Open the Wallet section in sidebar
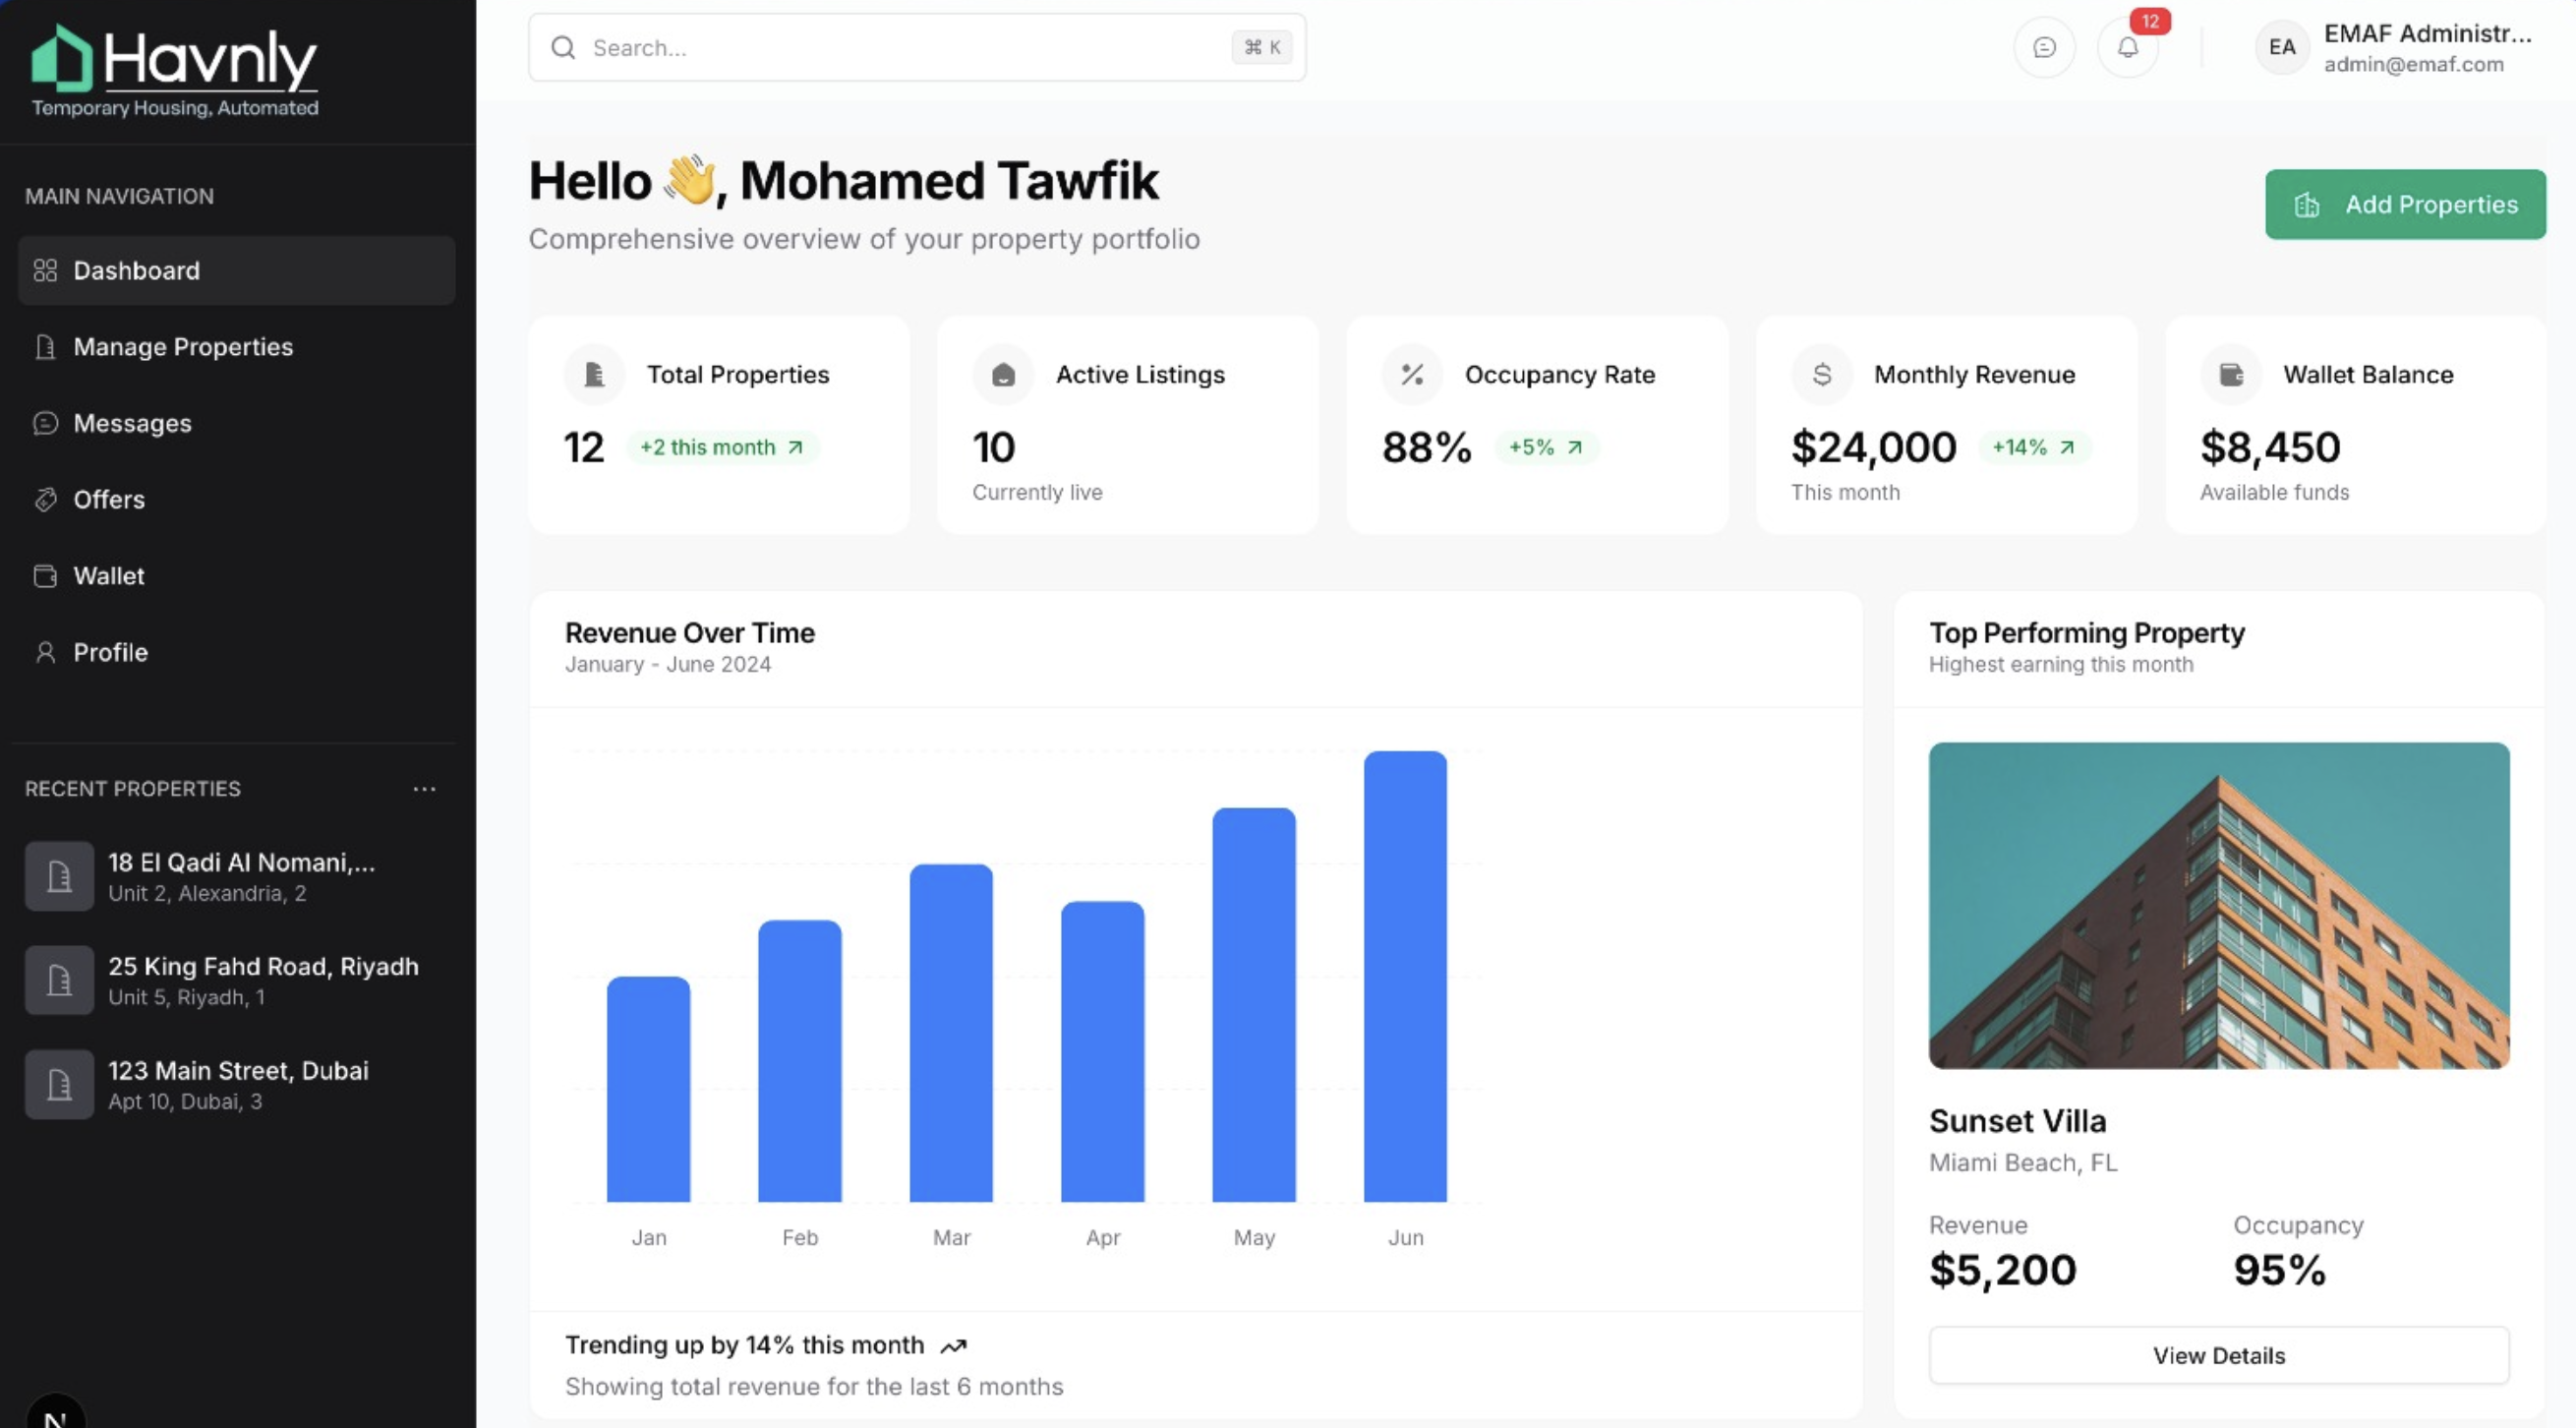This screenshot has height=1428, width=2576. pos(109,576)
